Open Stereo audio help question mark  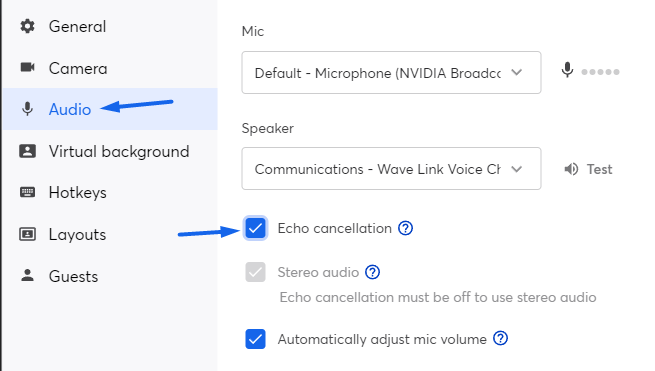click(372, 272)
